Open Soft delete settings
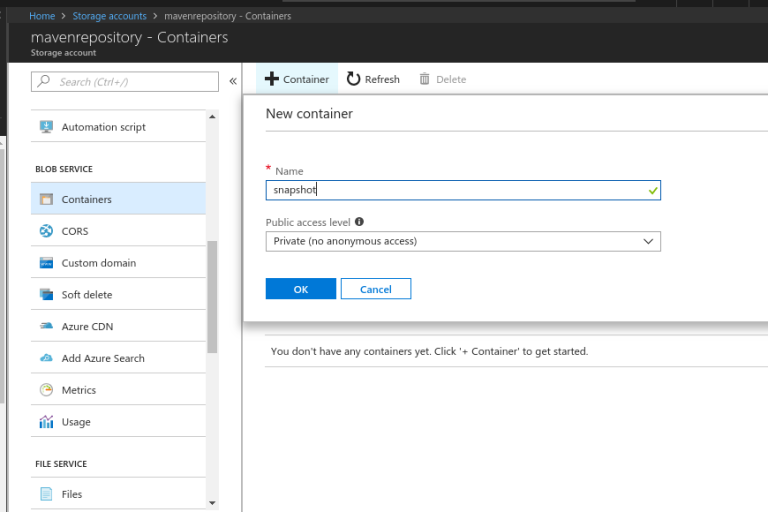 118,294
